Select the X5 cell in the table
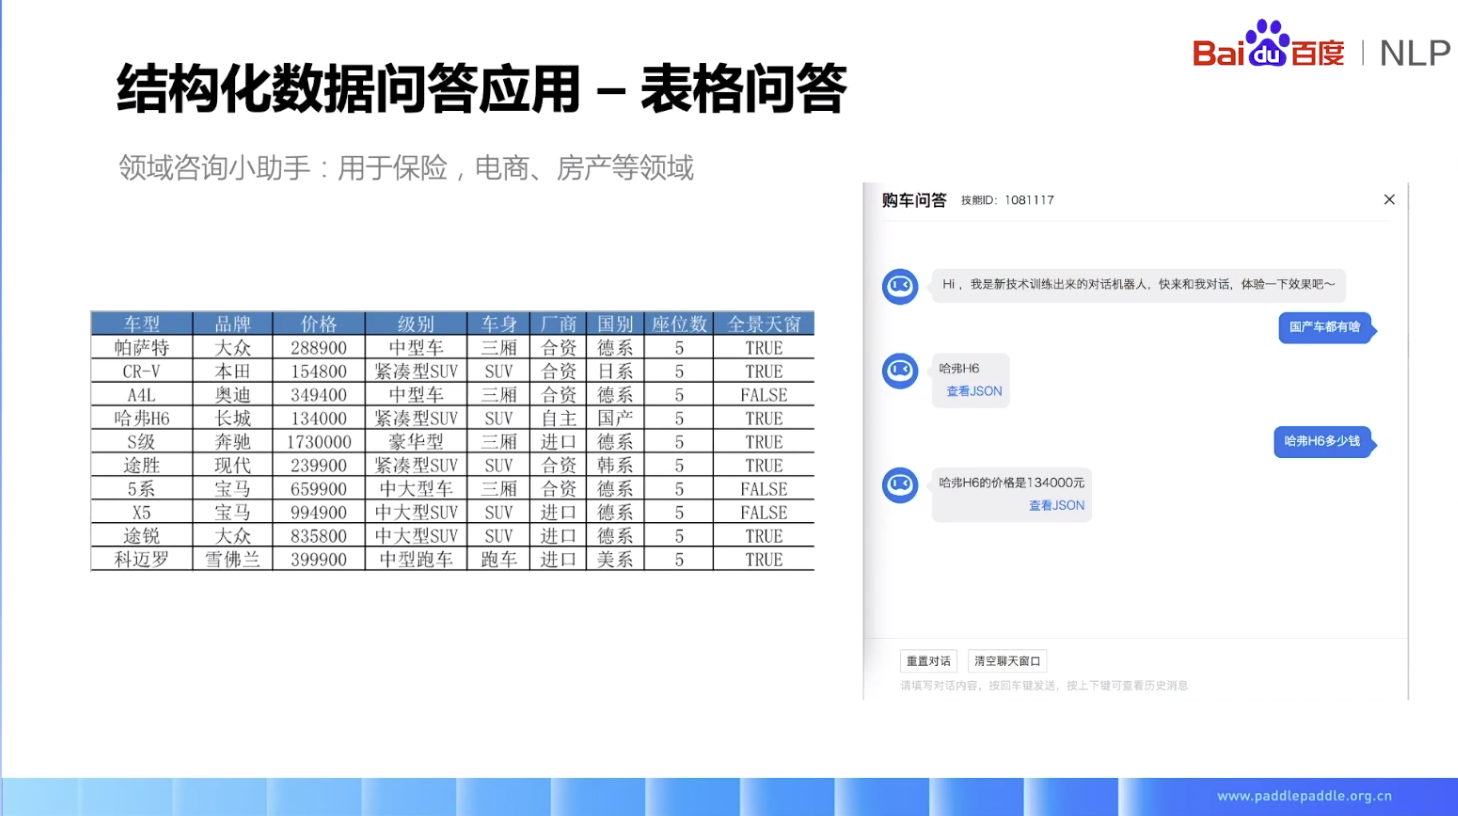 pyautogui.click(x=142, y=512)
